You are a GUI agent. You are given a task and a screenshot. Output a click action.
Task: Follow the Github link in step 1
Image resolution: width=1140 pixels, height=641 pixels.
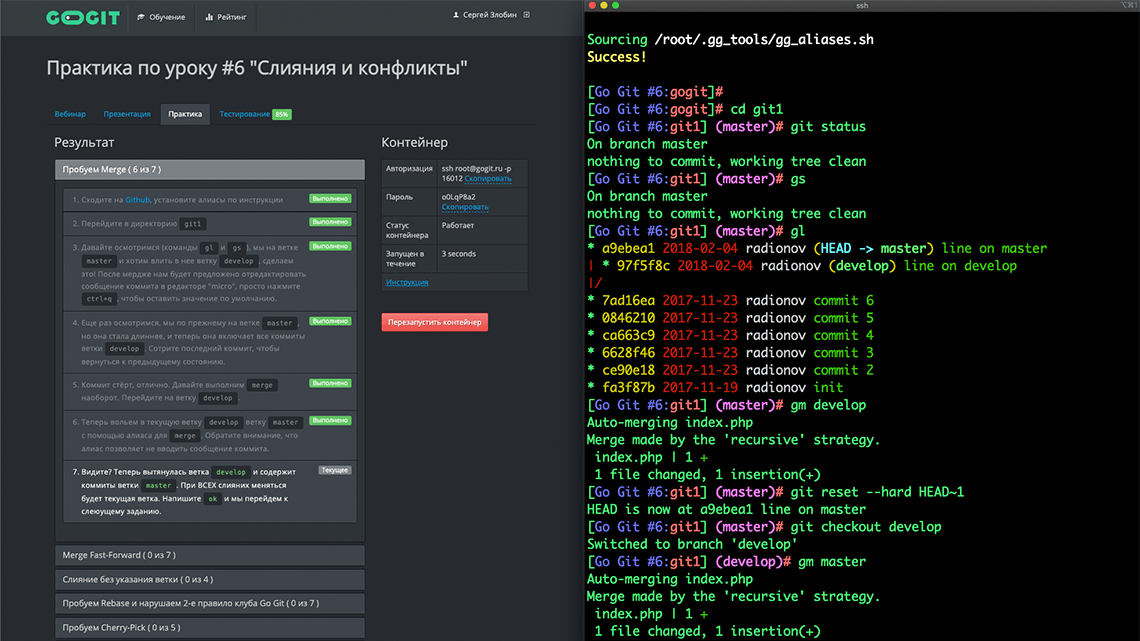coord(137,200)
